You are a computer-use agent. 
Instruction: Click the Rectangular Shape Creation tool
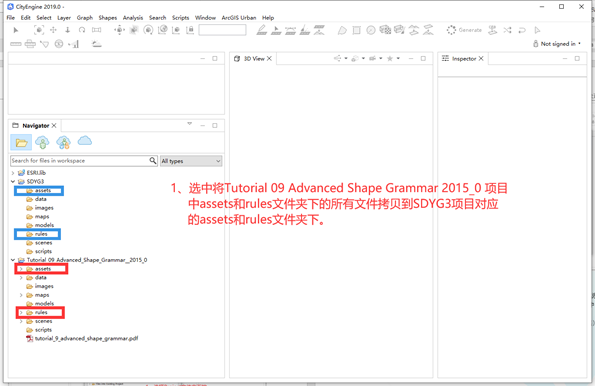(x=356, y=30)
